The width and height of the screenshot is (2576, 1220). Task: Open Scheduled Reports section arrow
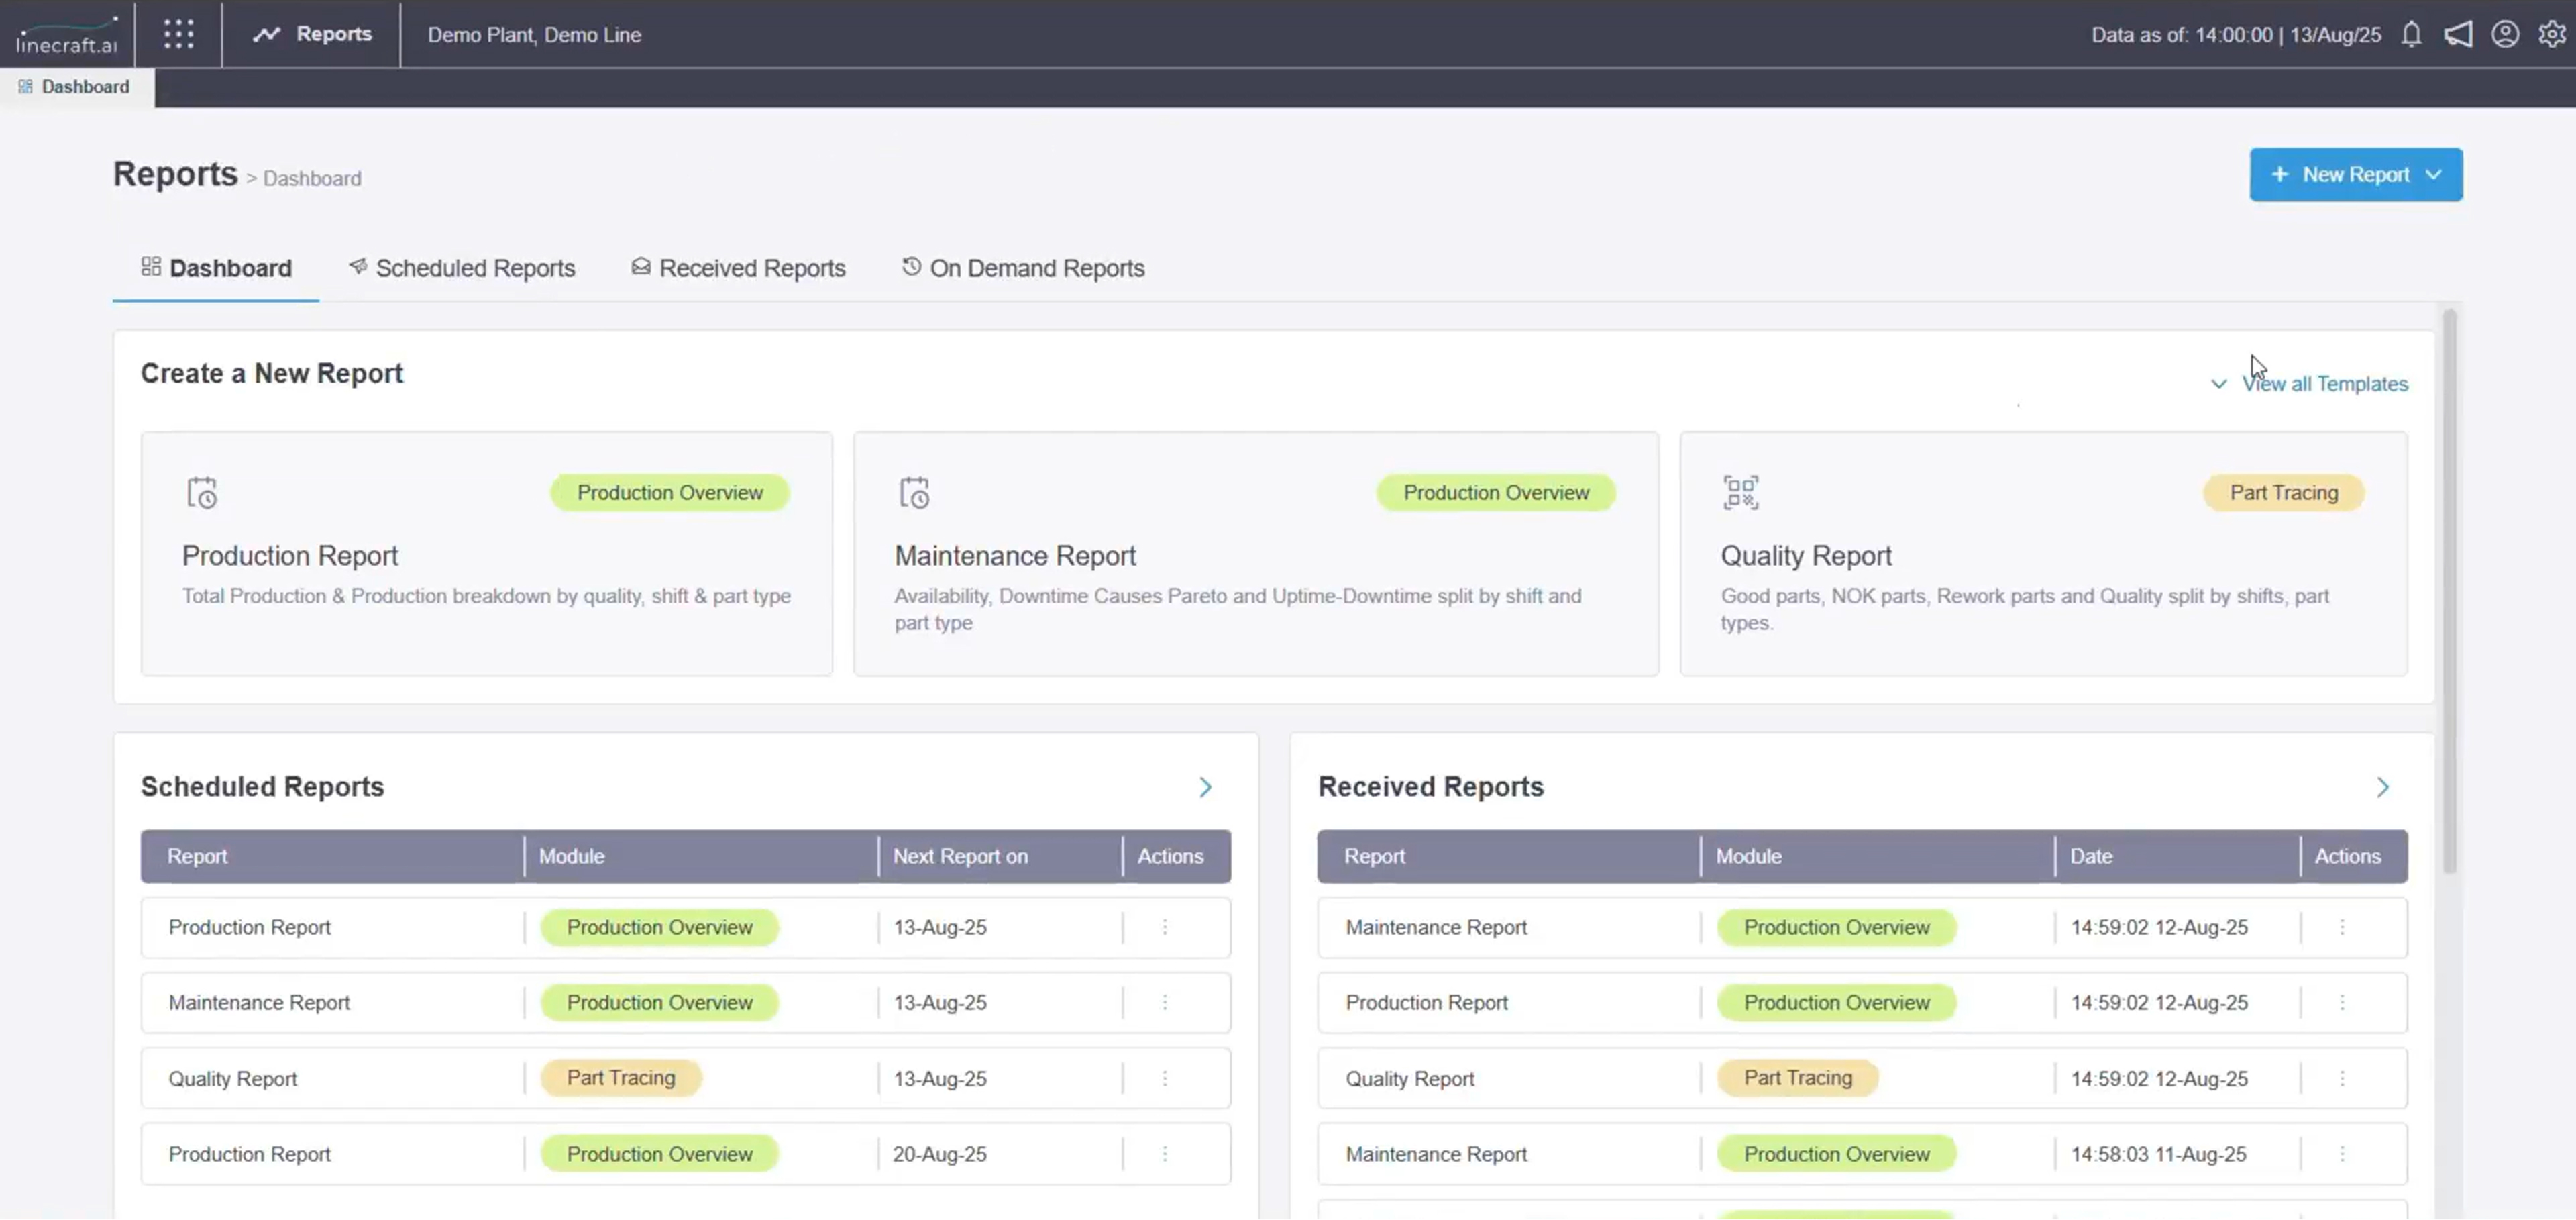click(x=1206, y=788)
